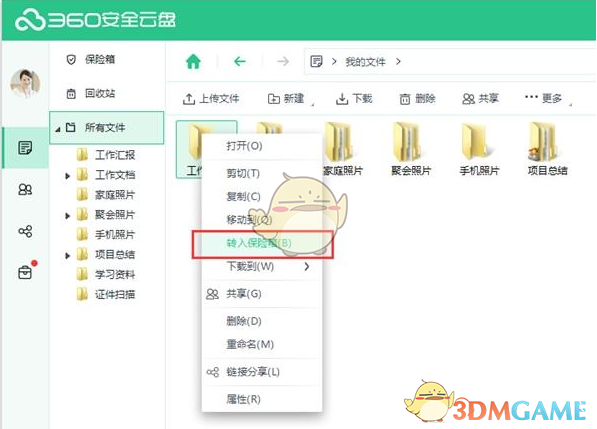The image size is (597, 429).
Task: Click the user avatar picture
Action: [25, 83]
